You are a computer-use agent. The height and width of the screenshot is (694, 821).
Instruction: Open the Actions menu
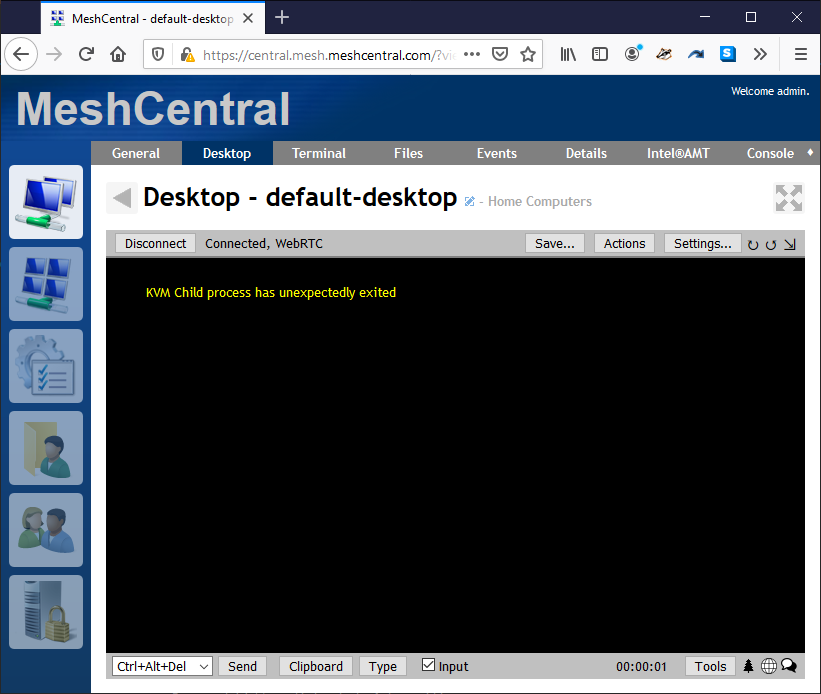(623, 243)
